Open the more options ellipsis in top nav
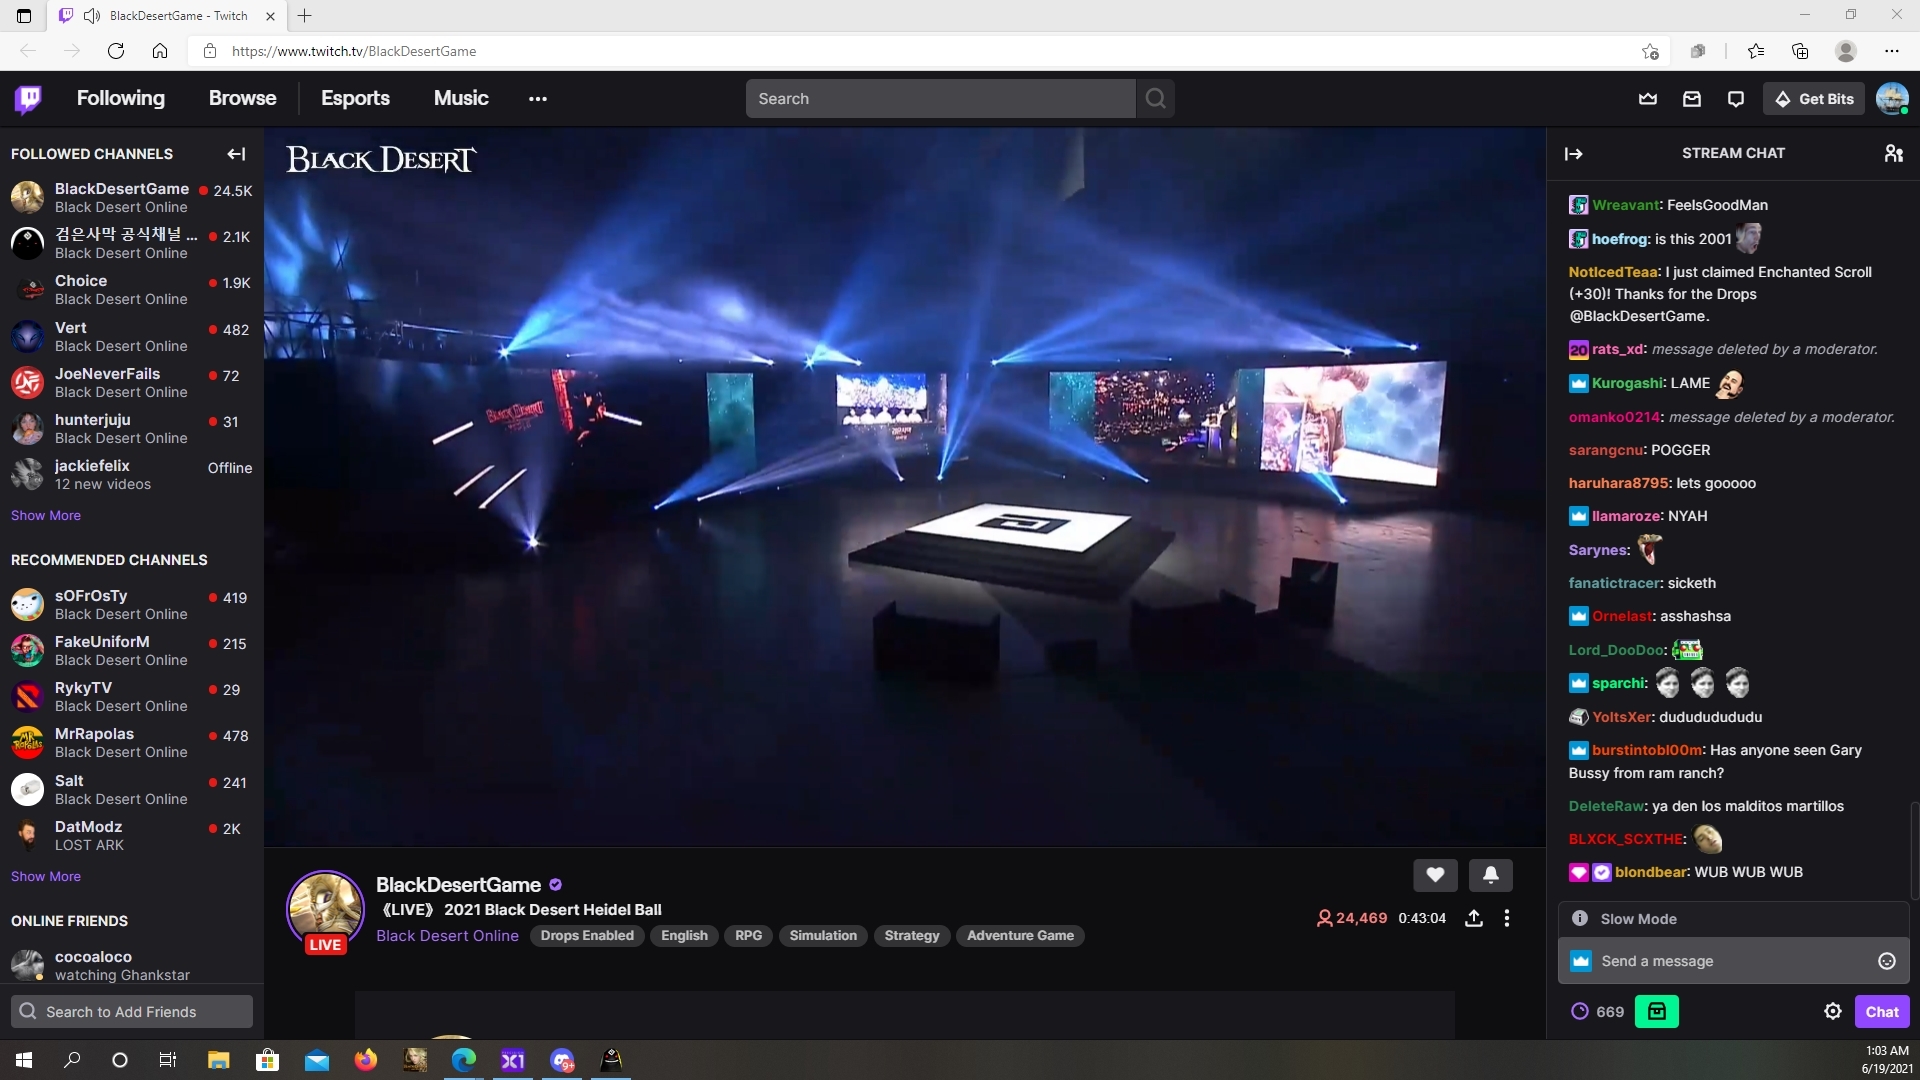 [x=538, y=98]
